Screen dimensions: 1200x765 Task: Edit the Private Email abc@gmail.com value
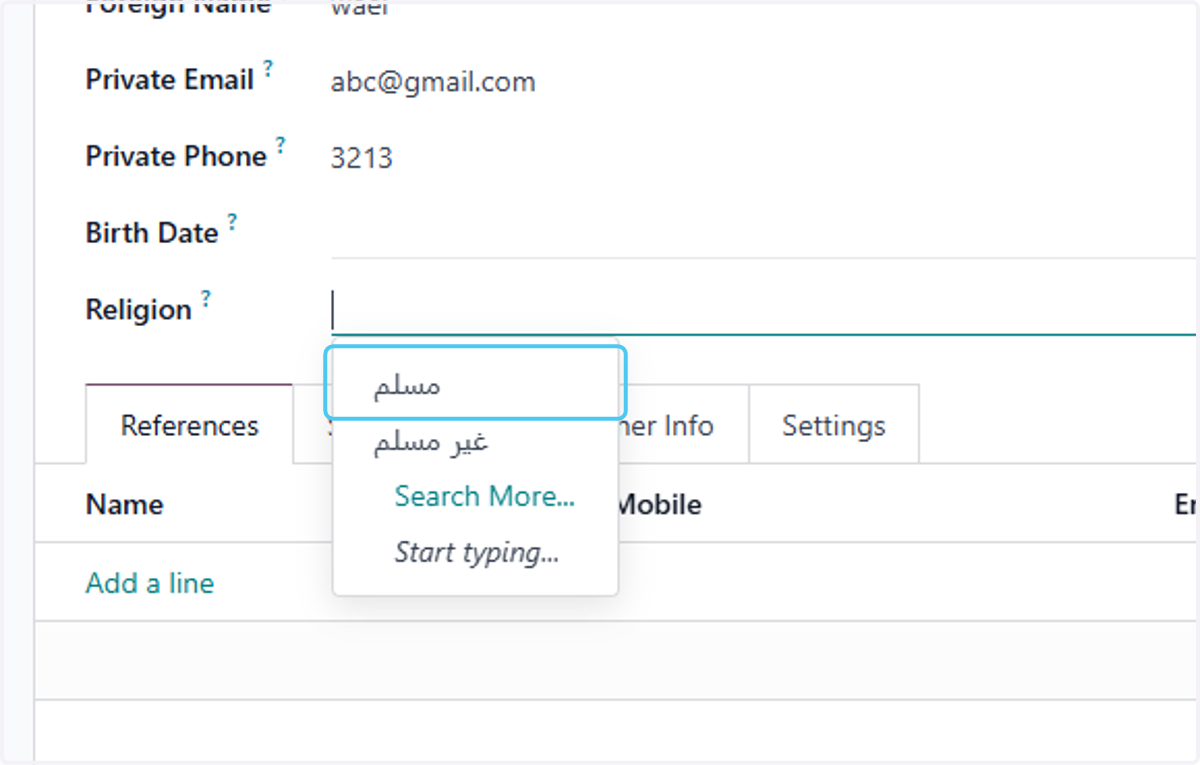click(433, 81)
